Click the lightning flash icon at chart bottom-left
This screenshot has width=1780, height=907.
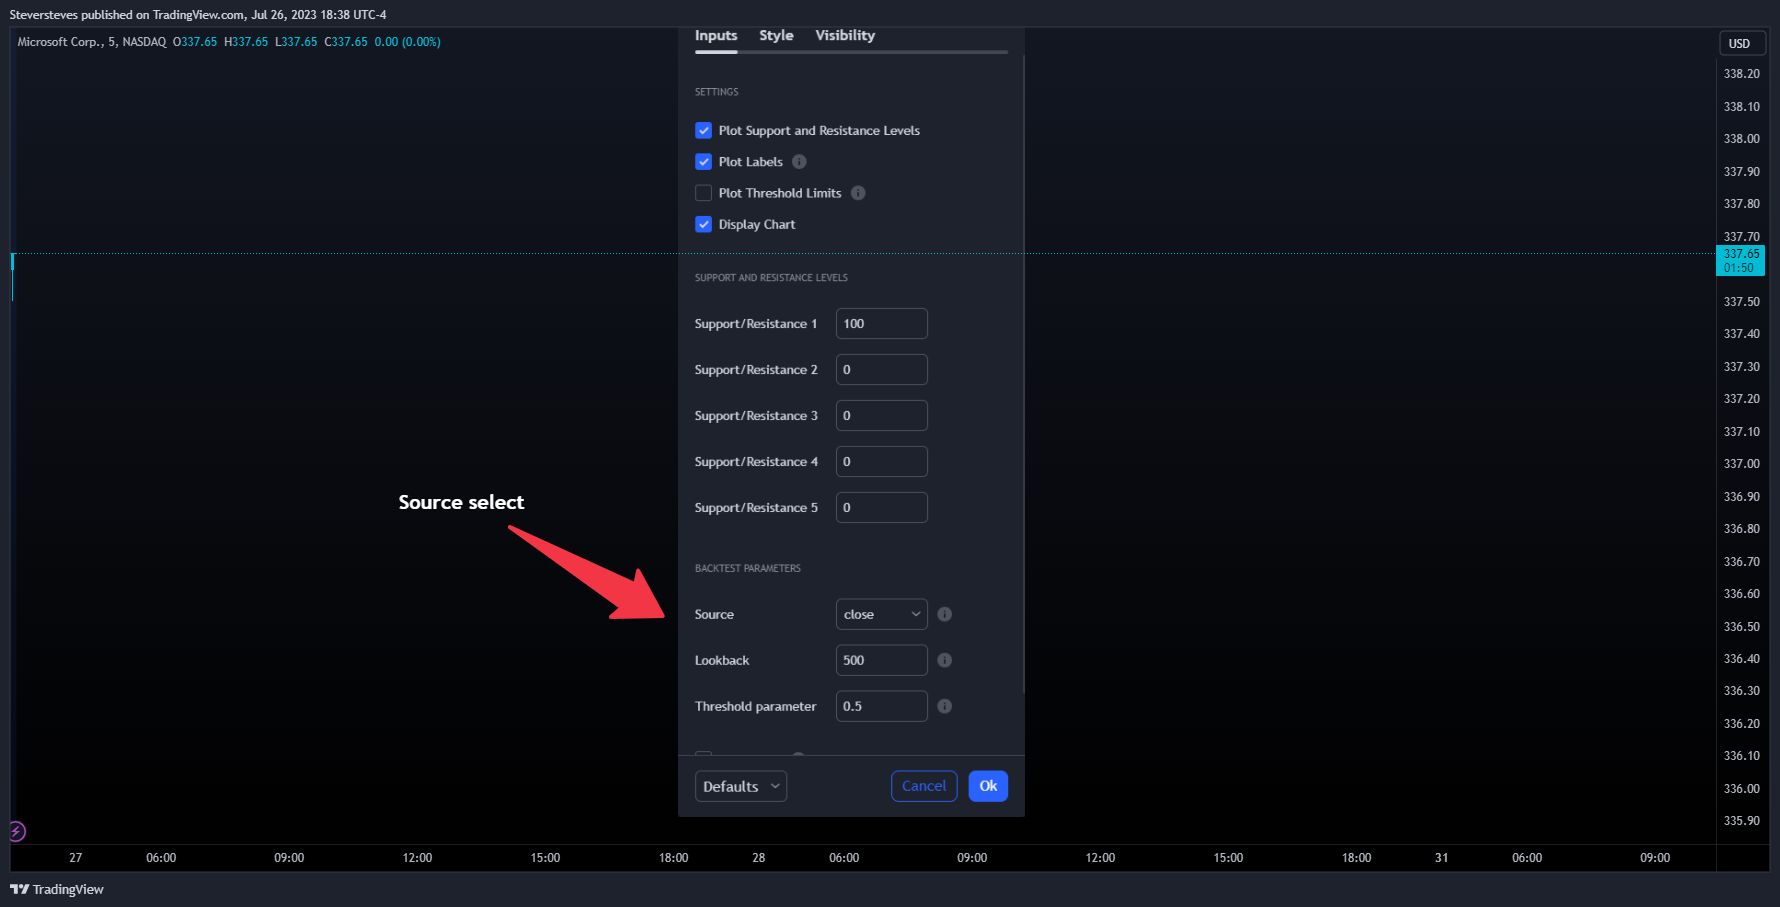17,831
